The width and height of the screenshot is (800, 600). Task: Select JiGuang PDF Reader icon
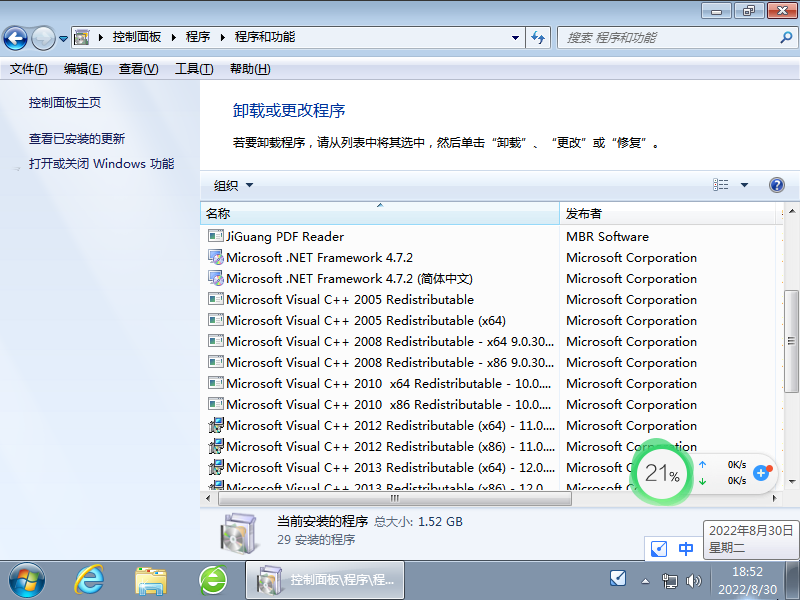click(216, 236)
